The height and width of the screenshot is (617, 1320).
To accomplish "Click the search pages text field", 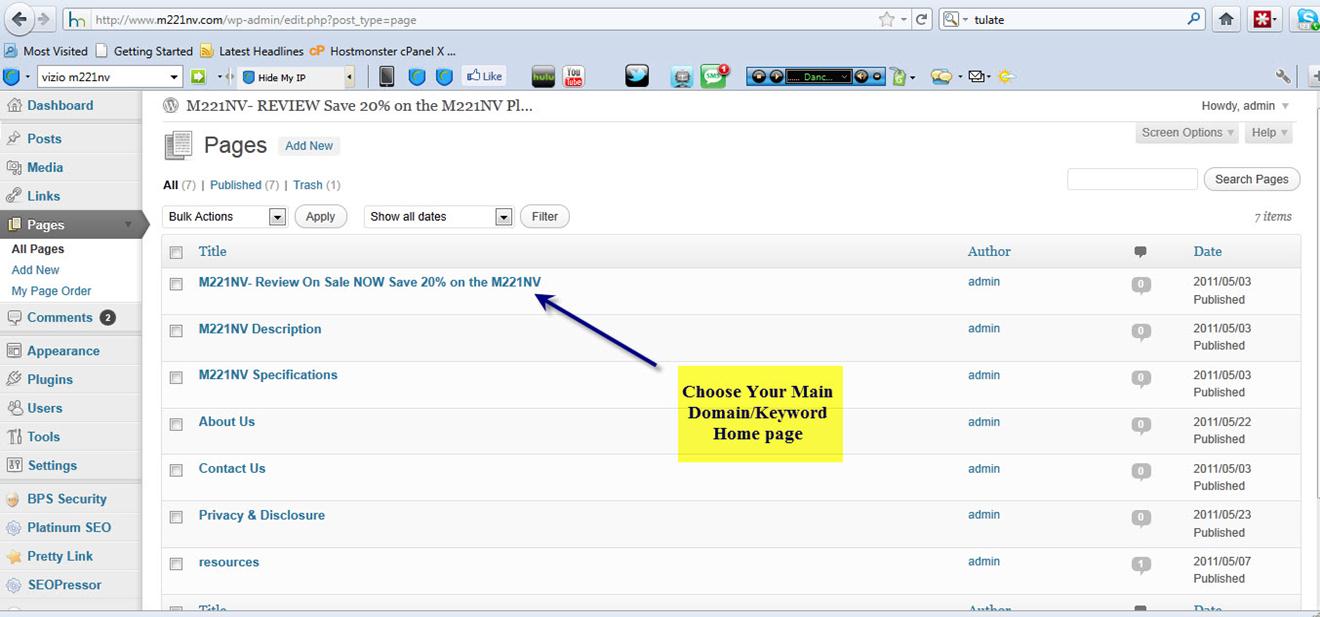I will (1132, 179).
